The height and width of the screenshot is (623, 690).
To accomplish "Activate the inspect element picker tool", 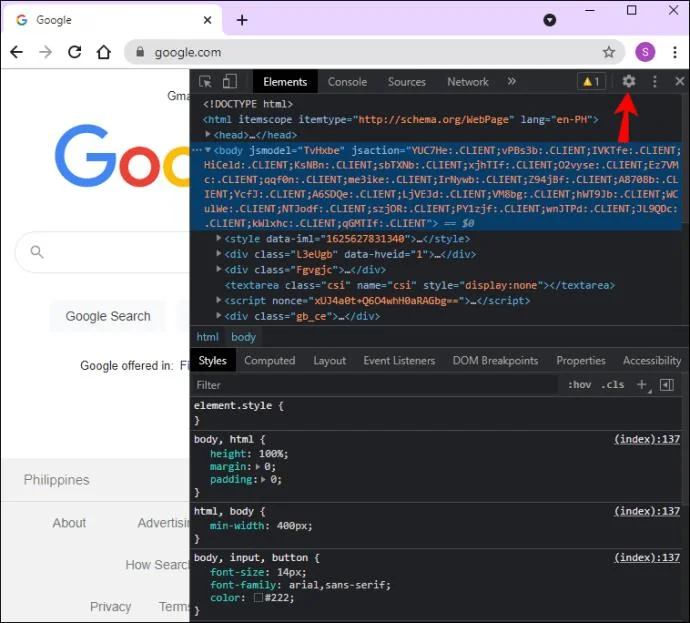I will point(205,82).
